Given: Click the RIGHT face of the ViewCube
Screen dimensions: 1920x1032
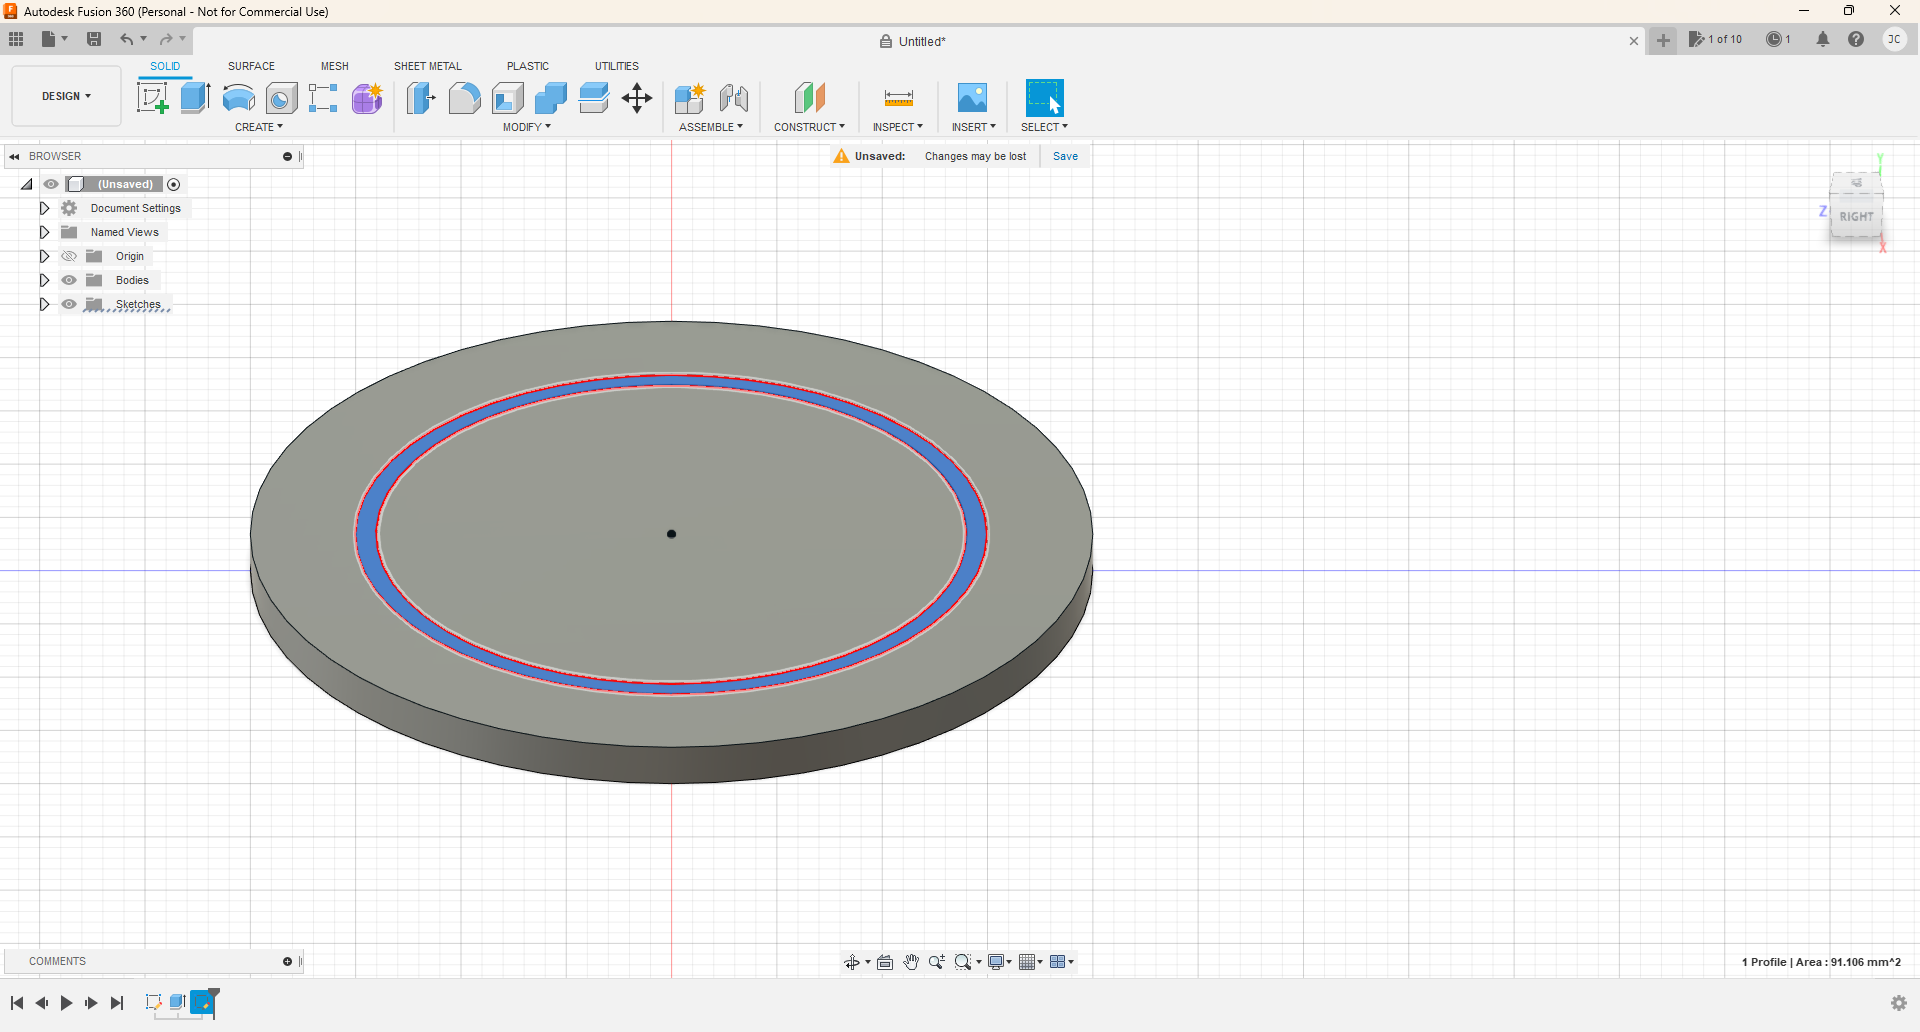Looking at the screenshot, I should click(x=1856, y=216).
